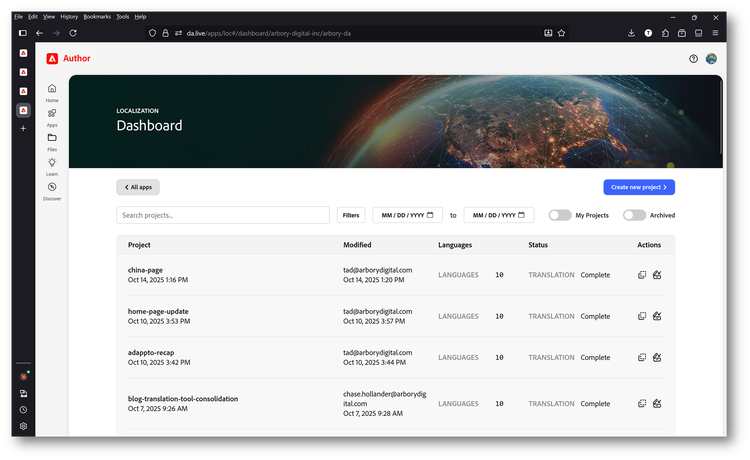Viewport: 750px width, 460px height.
Task: Open the end date calendar picker
Action: click(x=521, y=215)
